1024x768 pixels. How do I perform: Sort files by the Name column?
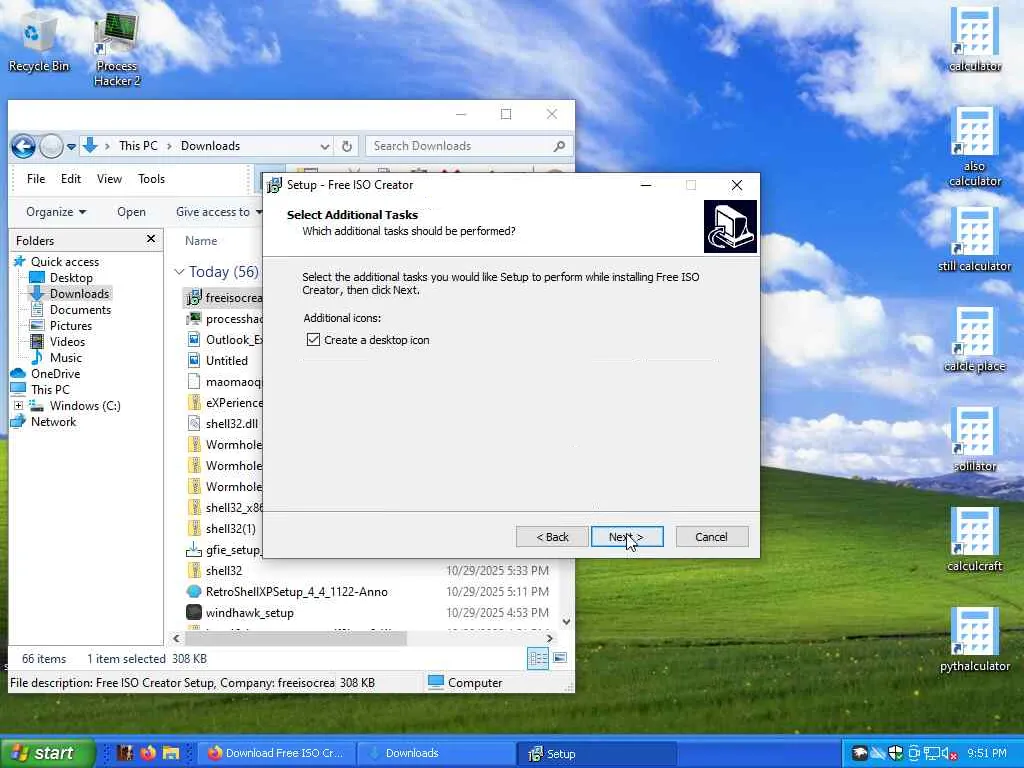[x=200, y=241]
